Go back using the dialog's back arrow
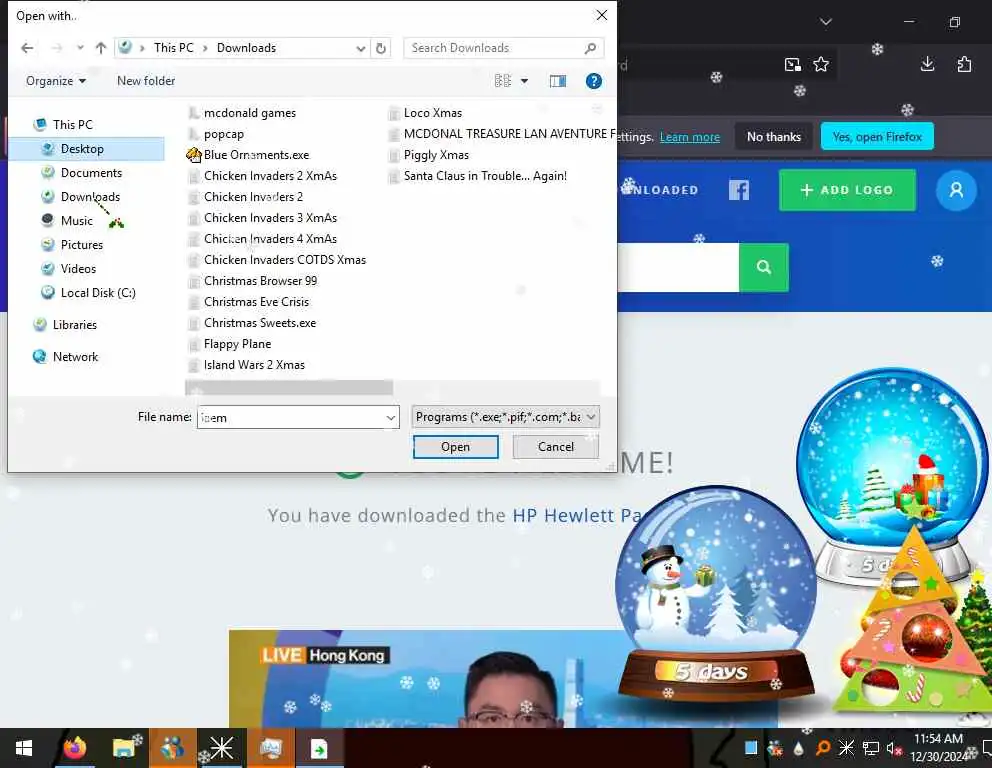Image resolution: width=992 pixels, height=768 pixels. point(27,48)
